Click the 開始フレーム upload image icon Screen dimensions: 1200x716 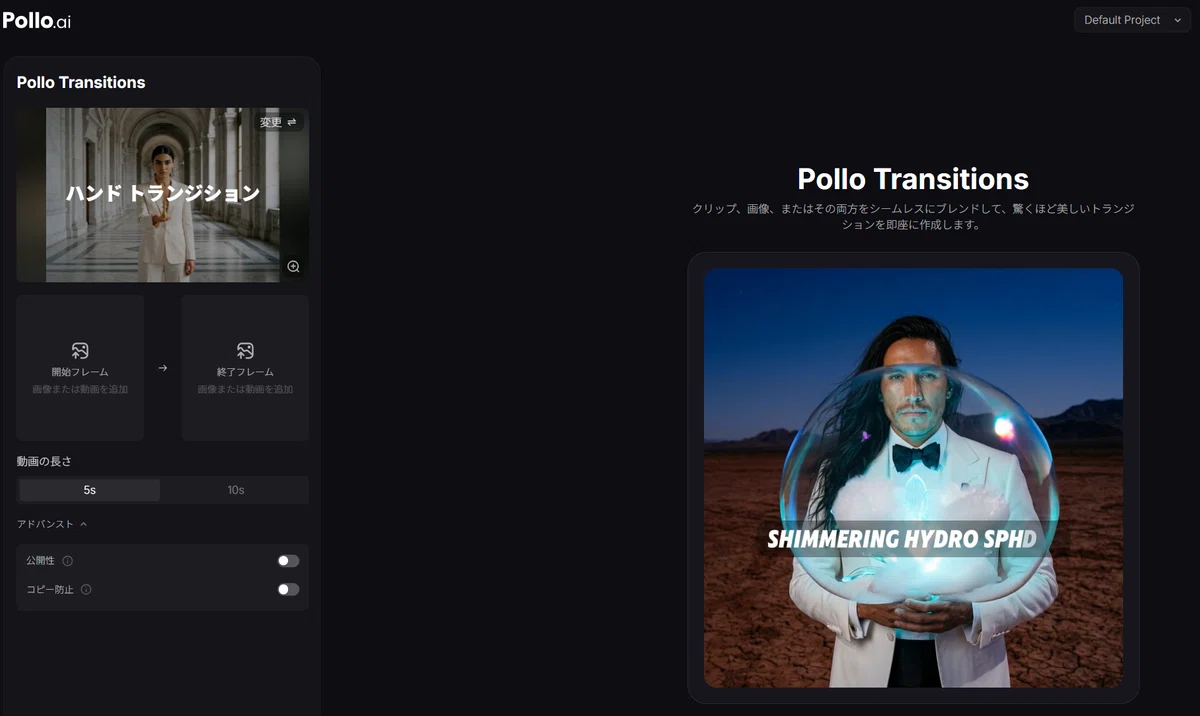[x=80, y=350]
